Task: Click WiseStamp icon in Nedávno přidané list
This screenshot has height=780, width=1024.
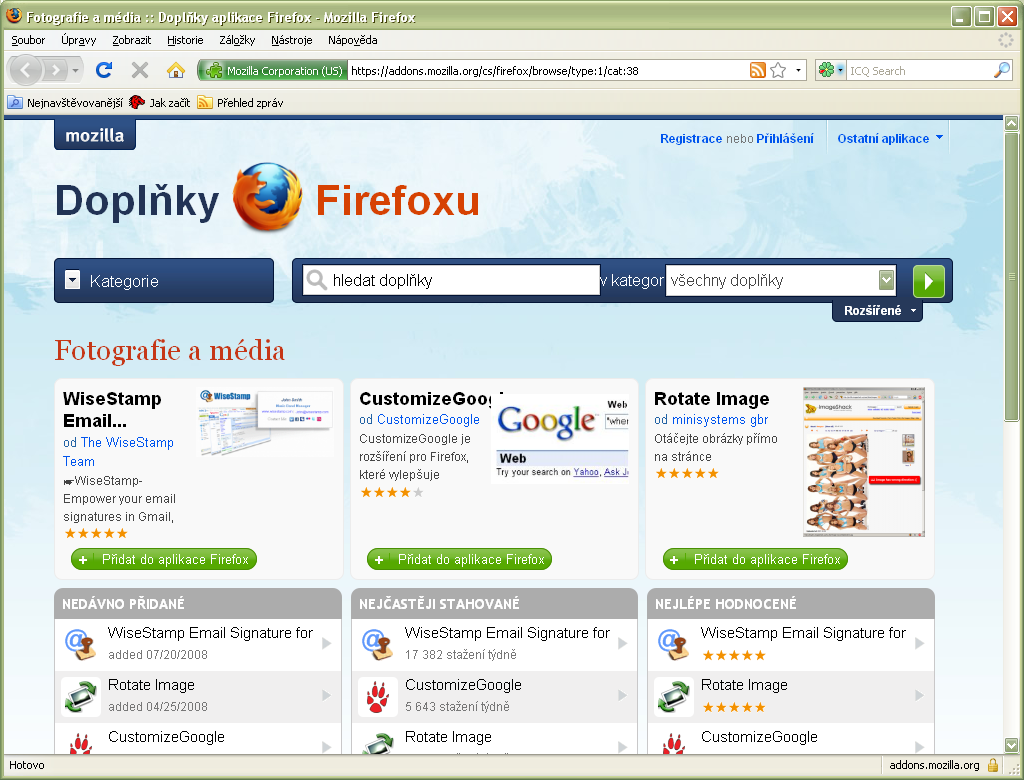Action: 81,643
